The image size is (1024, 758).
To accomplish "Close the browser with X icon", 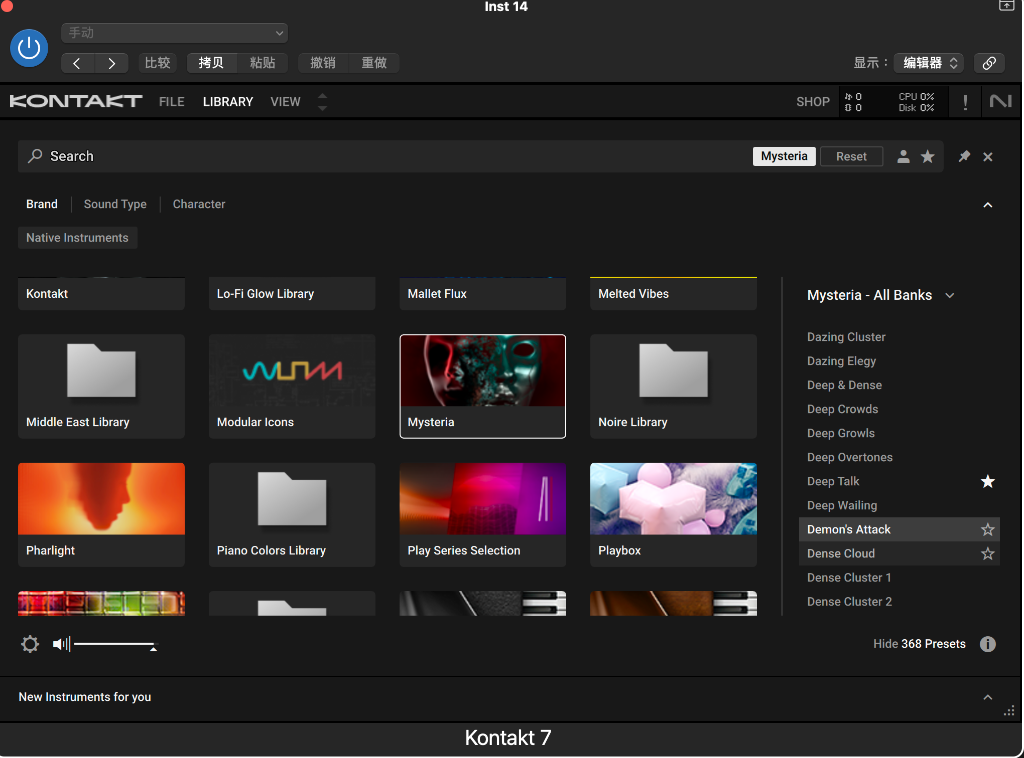I will 987,157.
